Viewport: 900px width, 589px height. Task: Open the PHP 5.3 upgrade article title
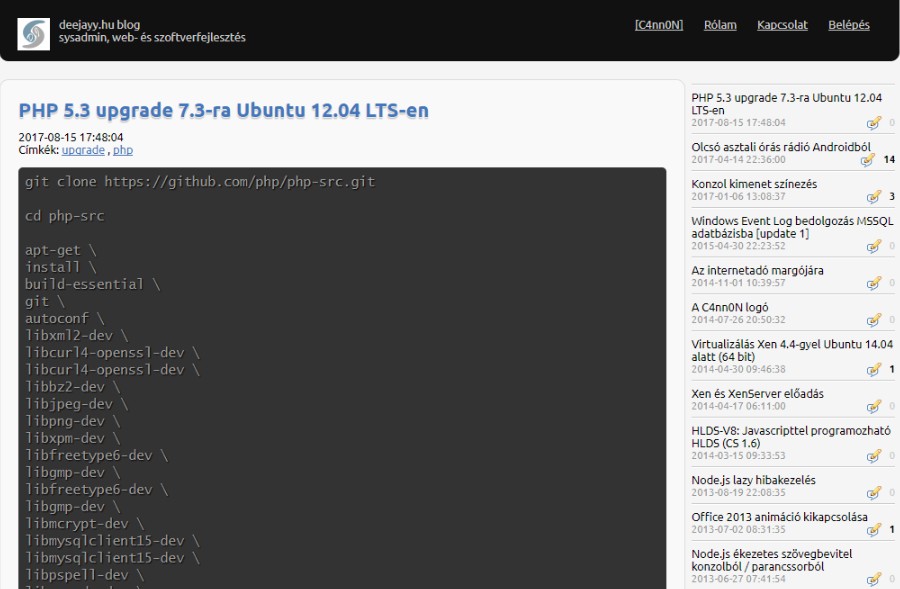[x=223, y=110]
